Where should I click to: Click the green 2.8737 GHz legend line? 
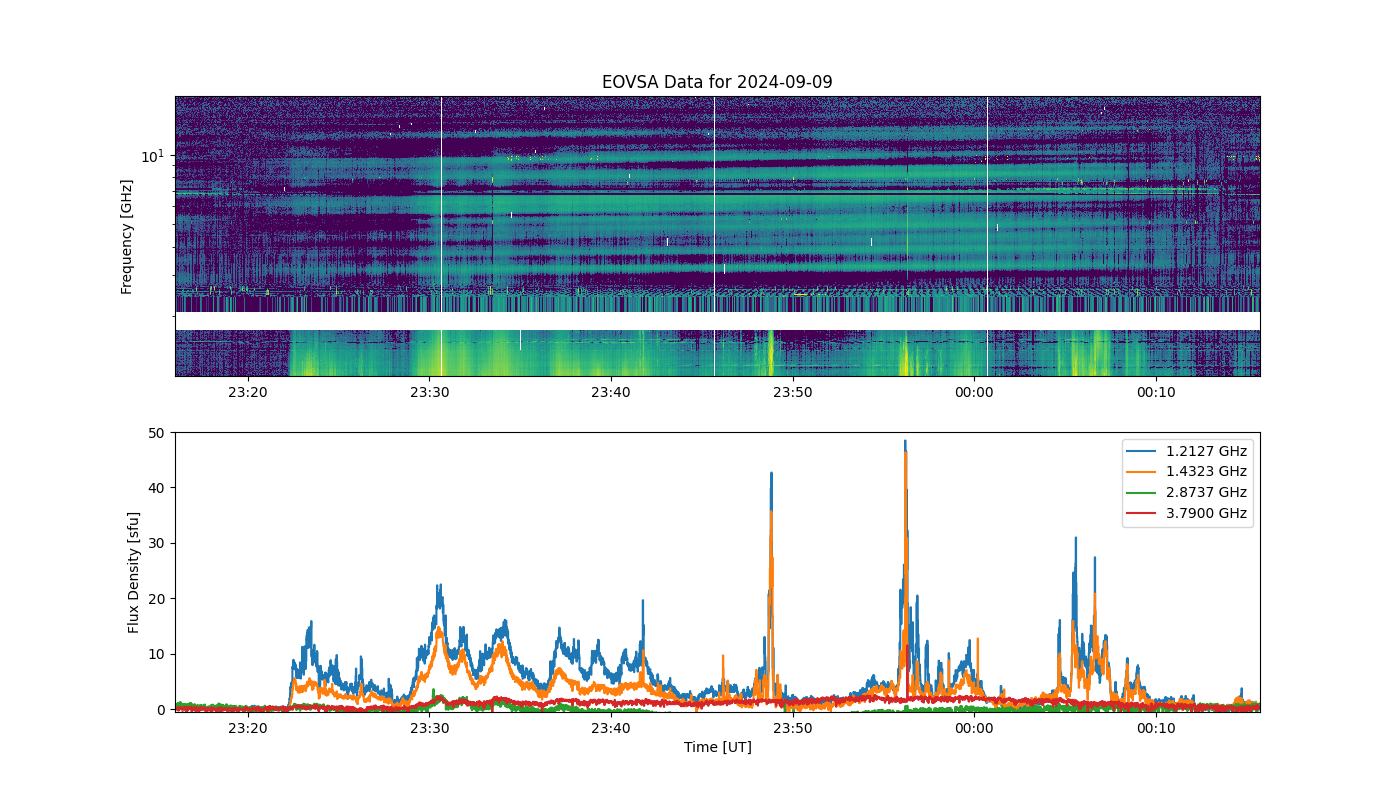1144,493
